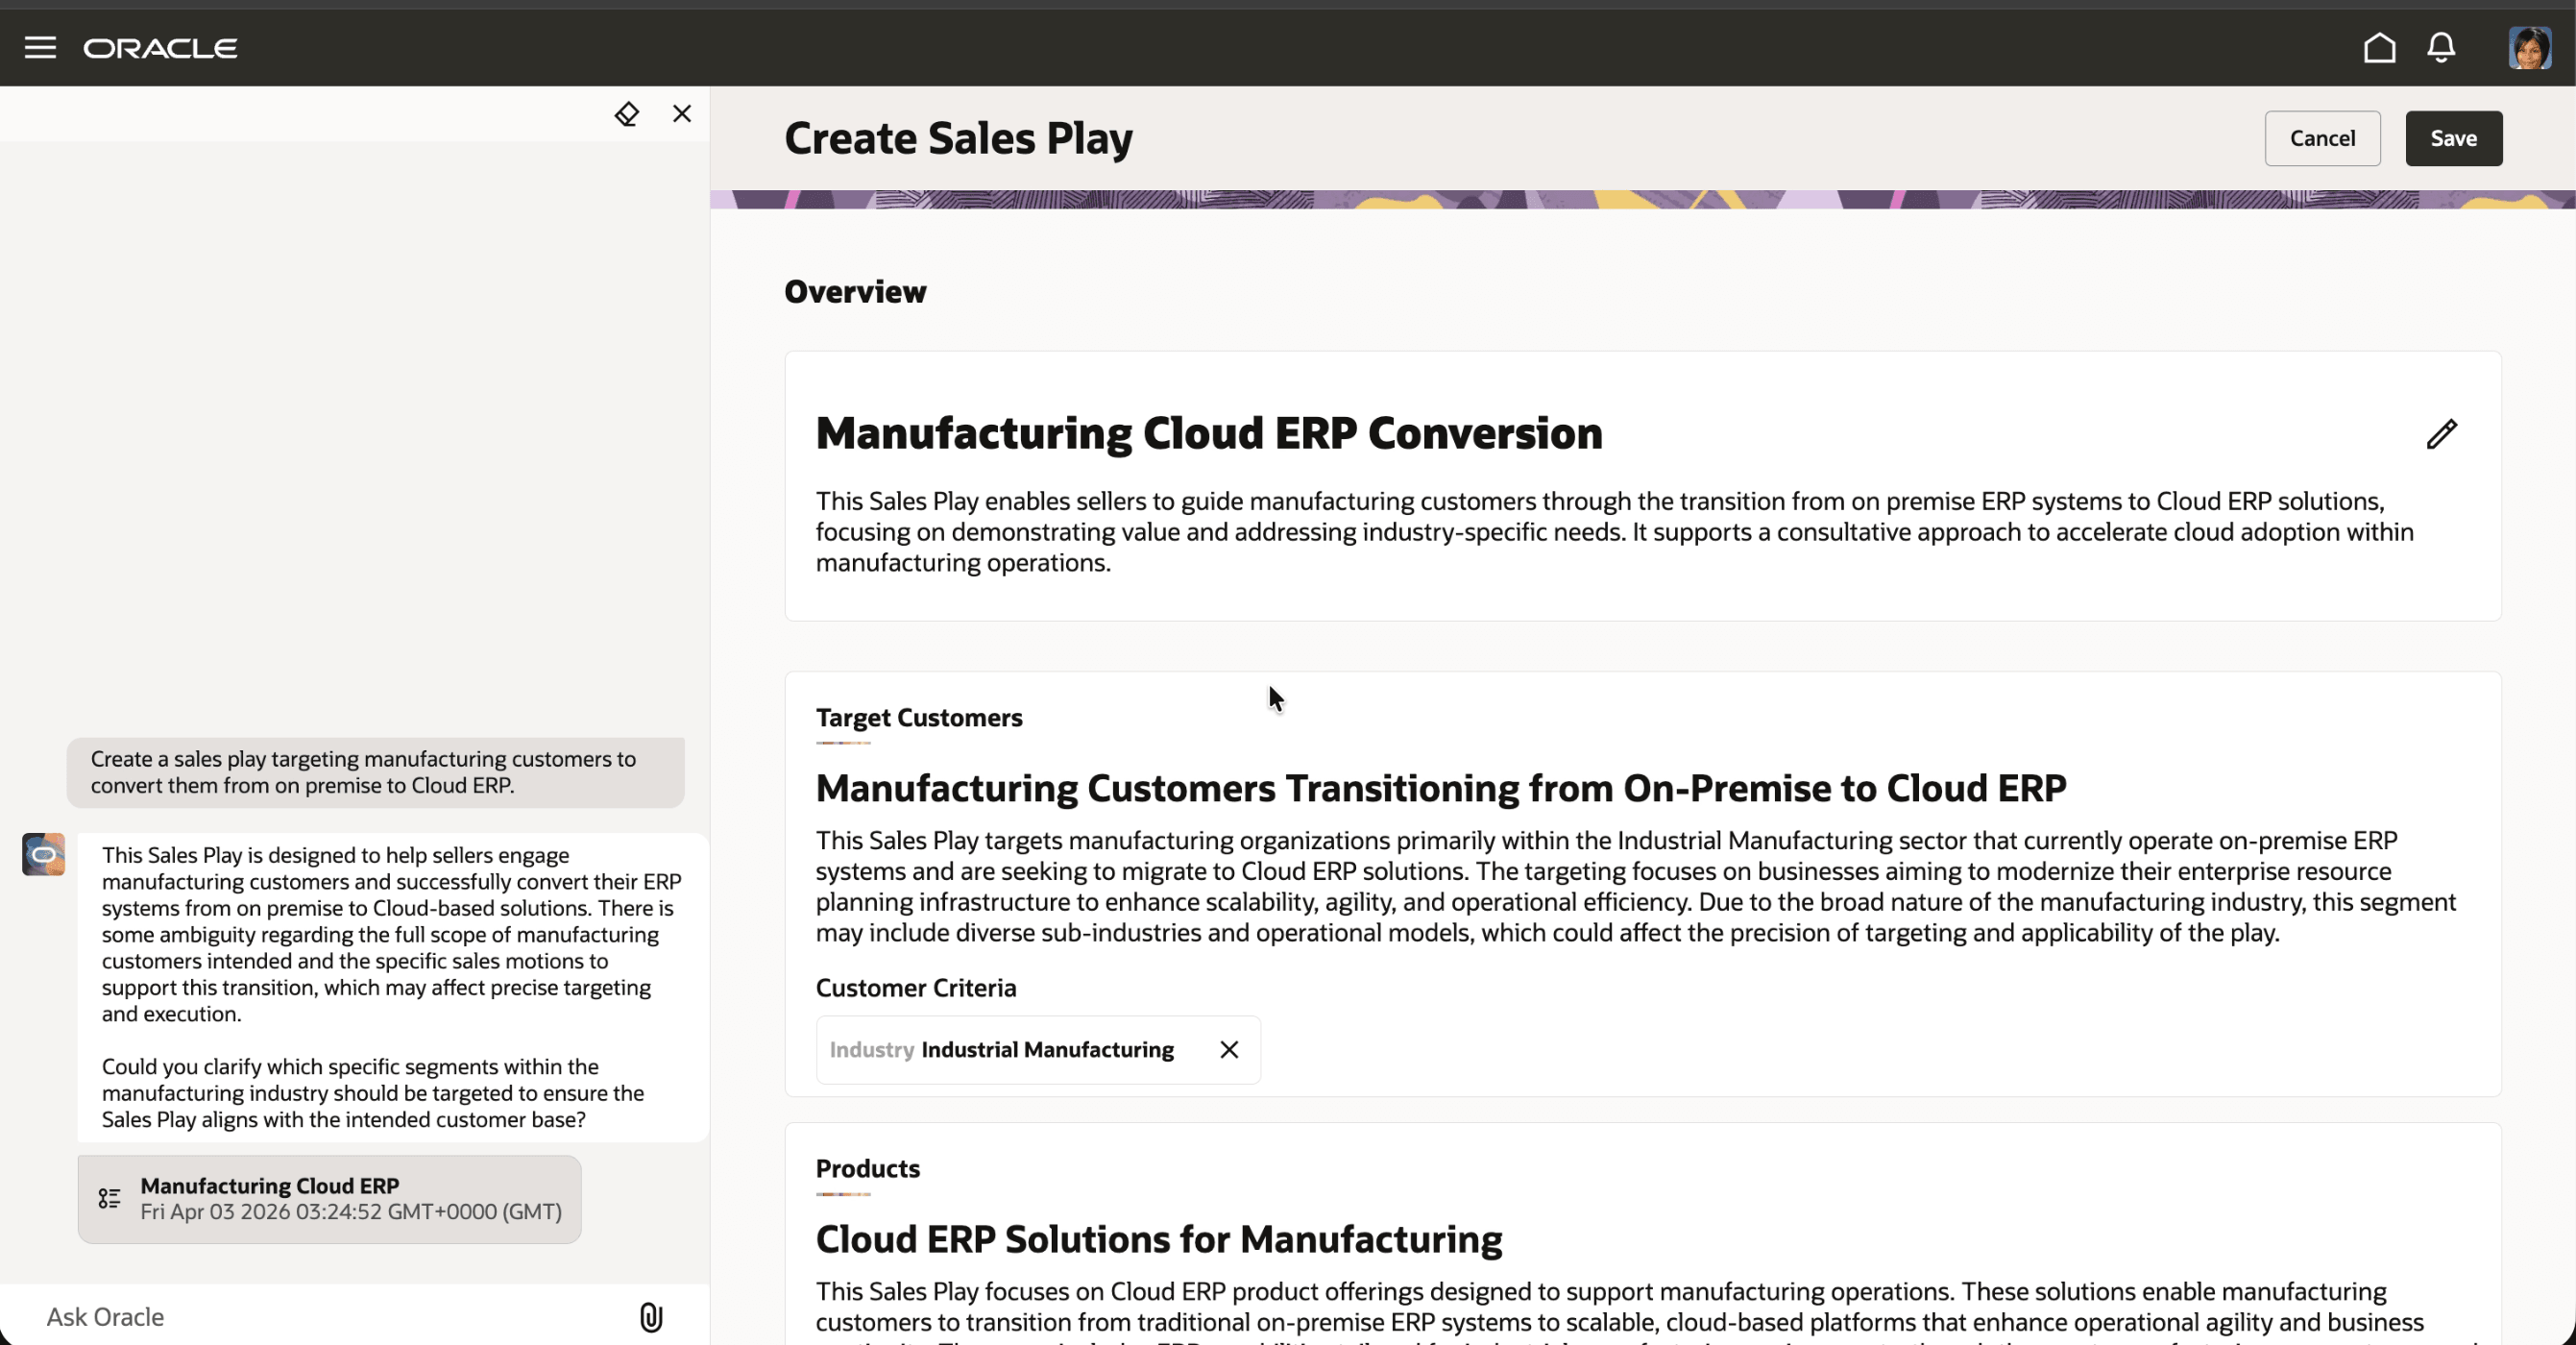Click the Oracle logo
The image size is (2576, 1345).
click(x=160, y=48)
